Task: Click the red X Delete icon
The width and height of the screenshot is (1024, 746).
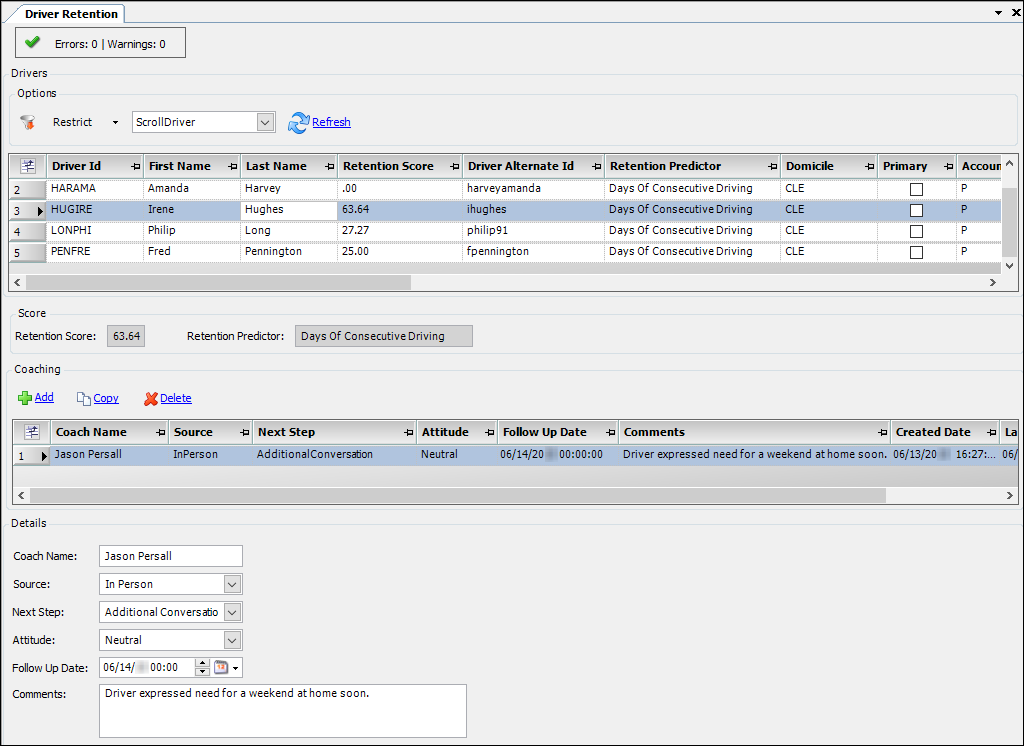Action: [x=151, y=398]
